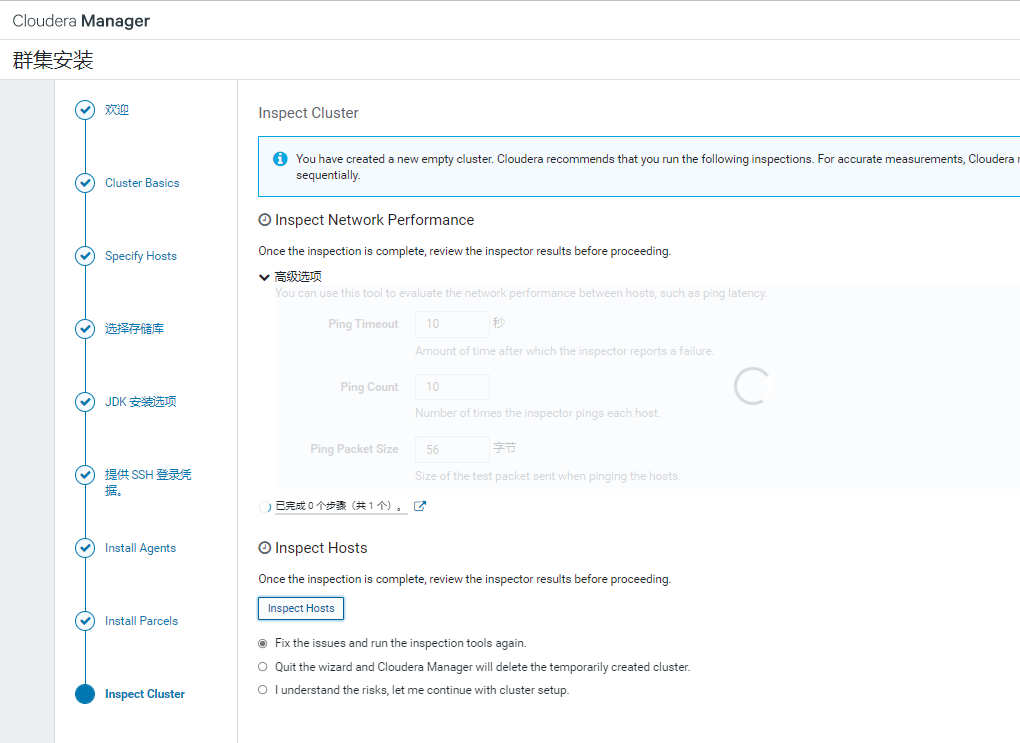Select 'I understand the risks' radio option
Viewport: 1020px width, 743px height.
click(263, 690)
